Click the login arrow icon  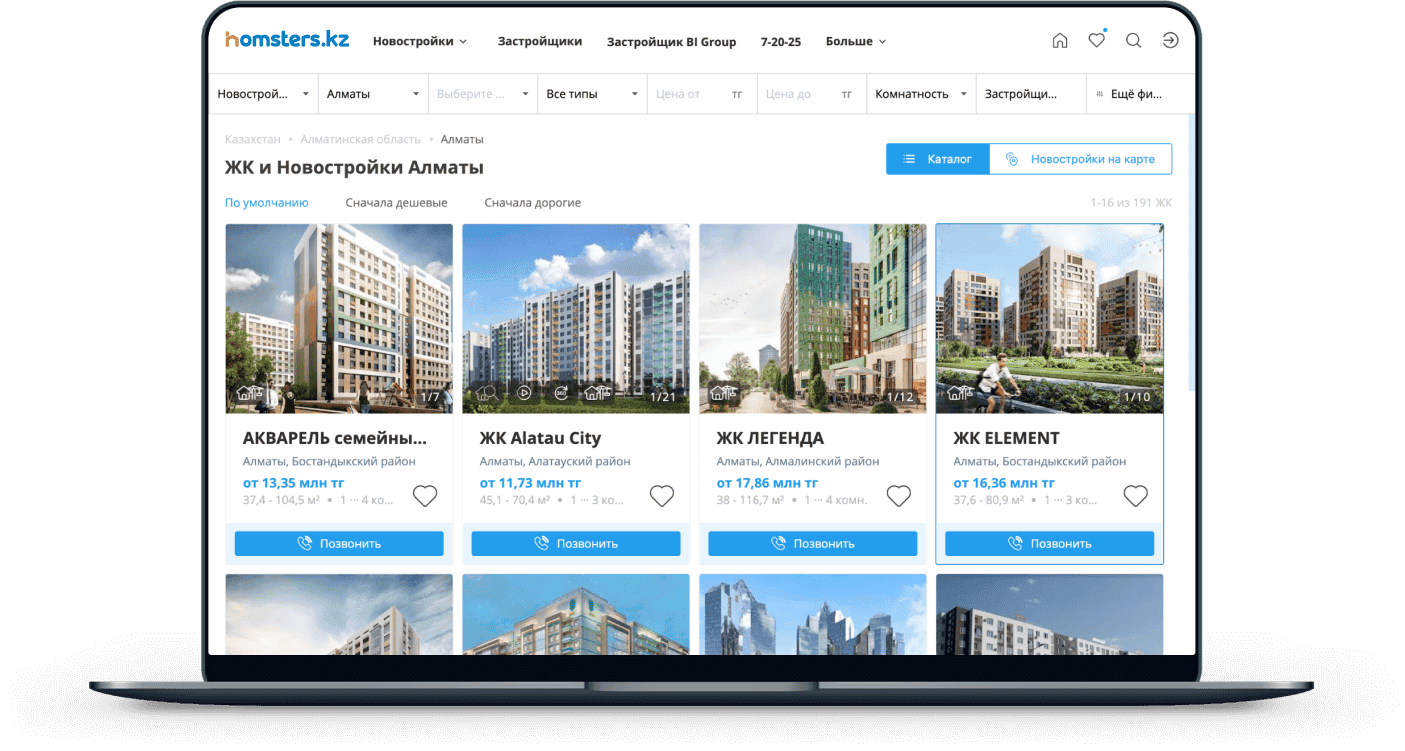point(1170,41)
